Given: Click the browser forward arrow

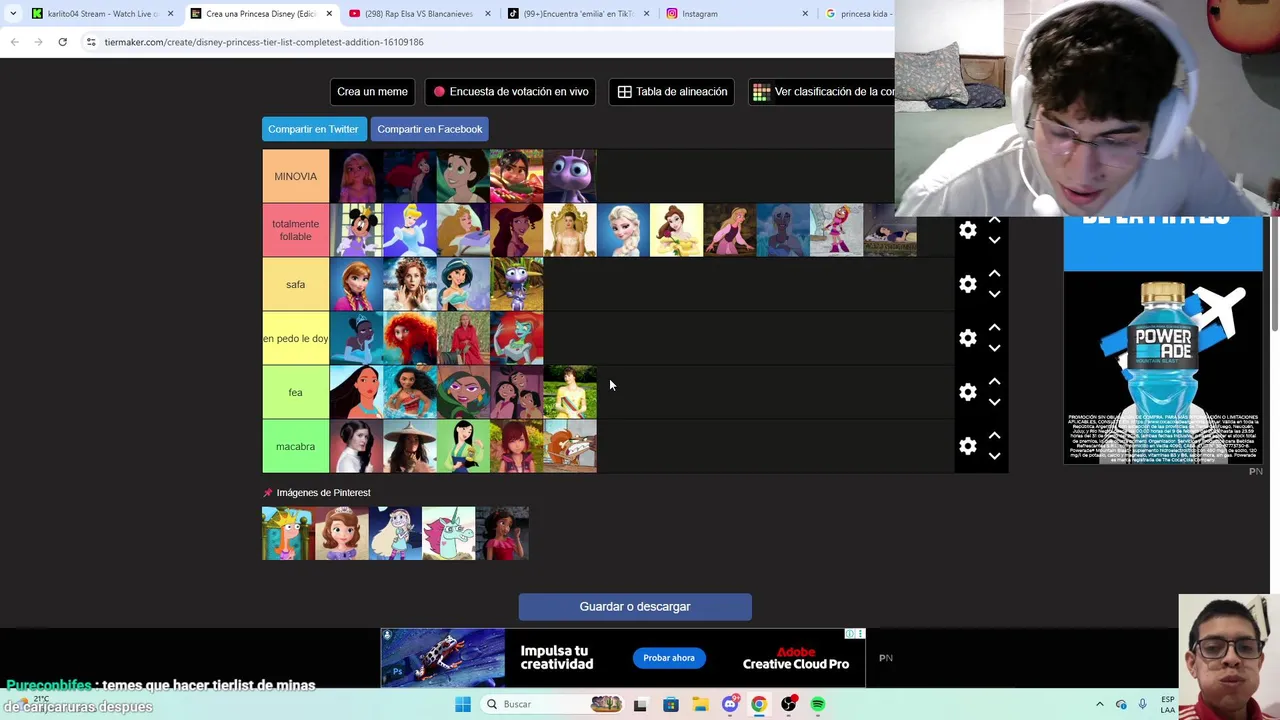Looking at the screenshot, I should click(38, 42).
